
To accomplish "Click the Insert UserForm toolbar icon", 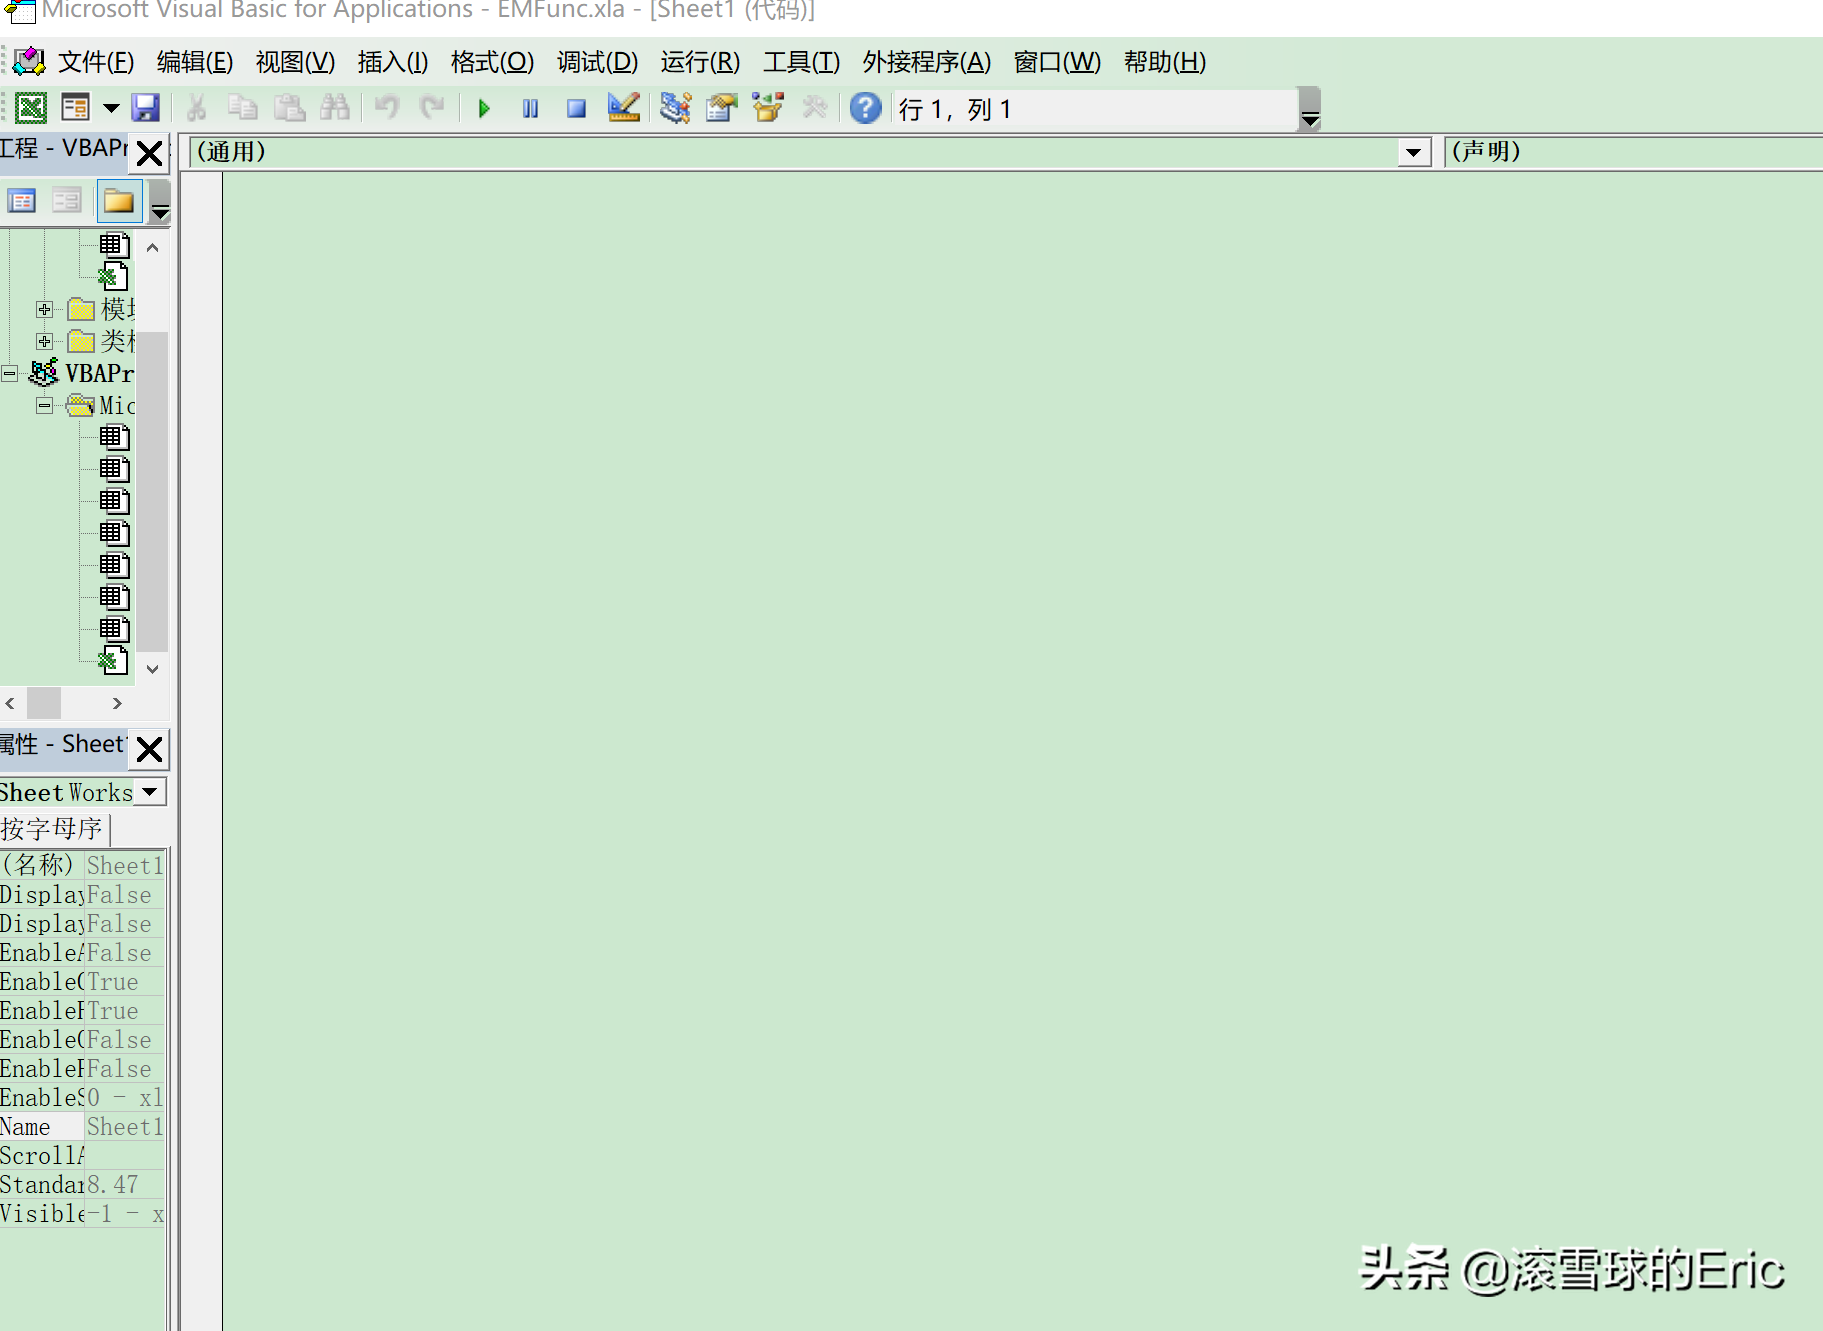I will (76, 108).
